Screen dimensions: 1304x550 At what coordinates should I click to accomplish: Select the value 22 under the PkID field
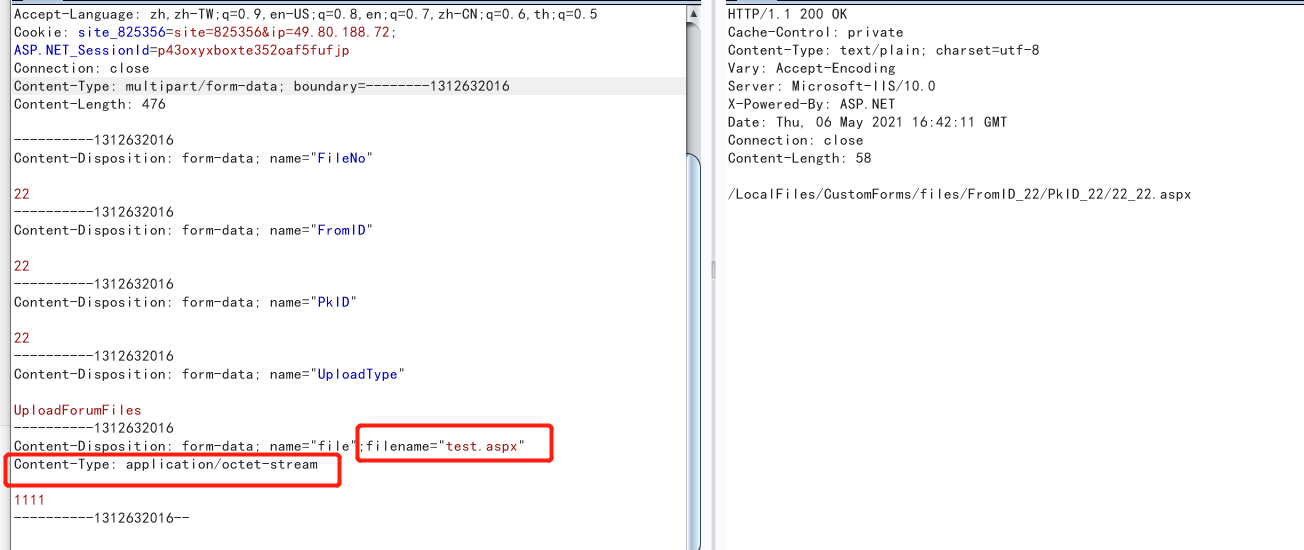[22, 338]
